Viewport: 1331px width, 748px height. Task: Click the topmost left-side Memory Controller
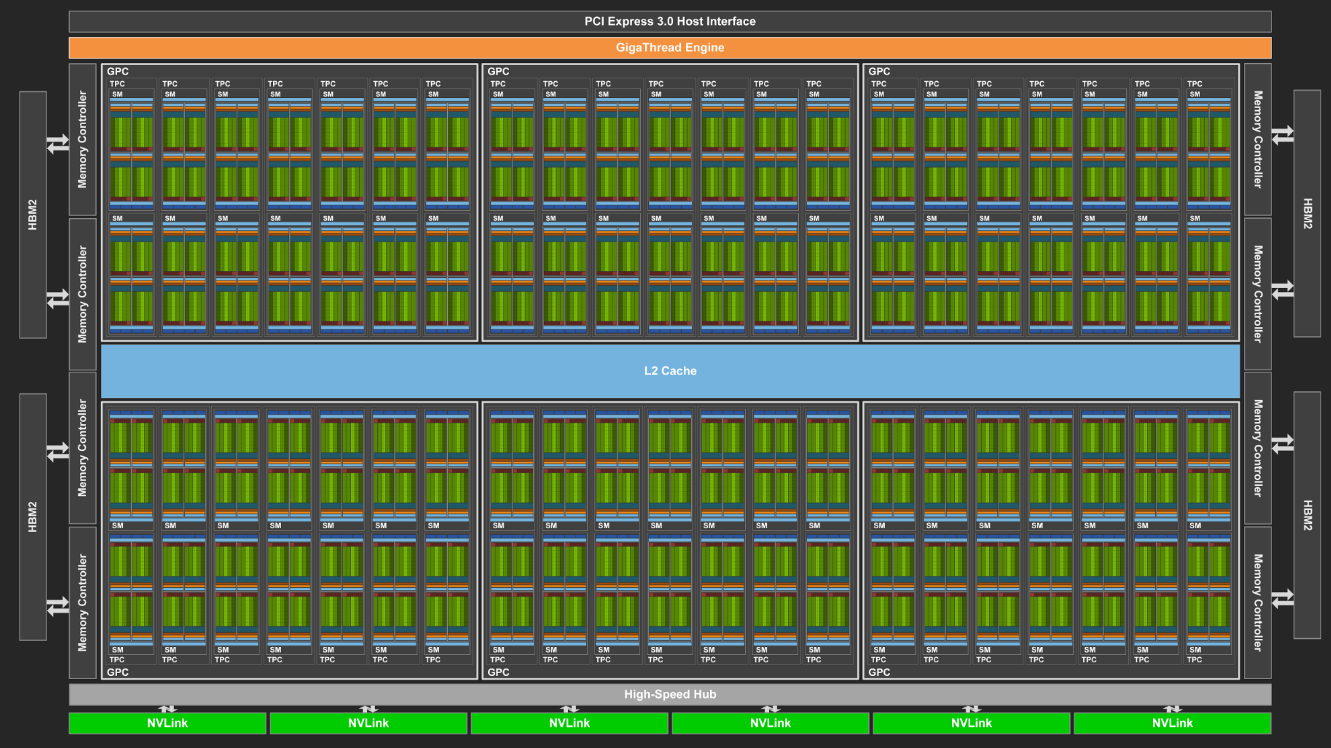[x=83, y=139]
